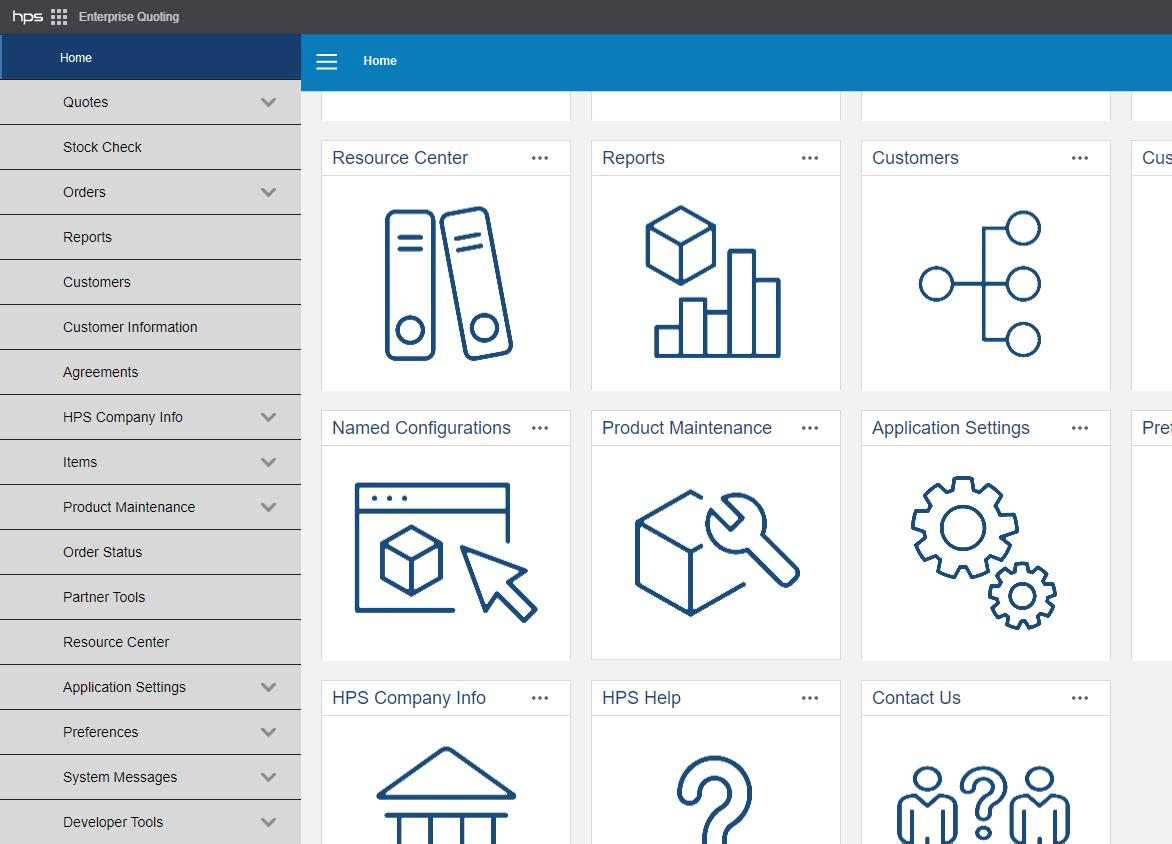This screenshot has height=844, width=1172.
Task: Open Order Status in the sidebar
Action: 150,552
